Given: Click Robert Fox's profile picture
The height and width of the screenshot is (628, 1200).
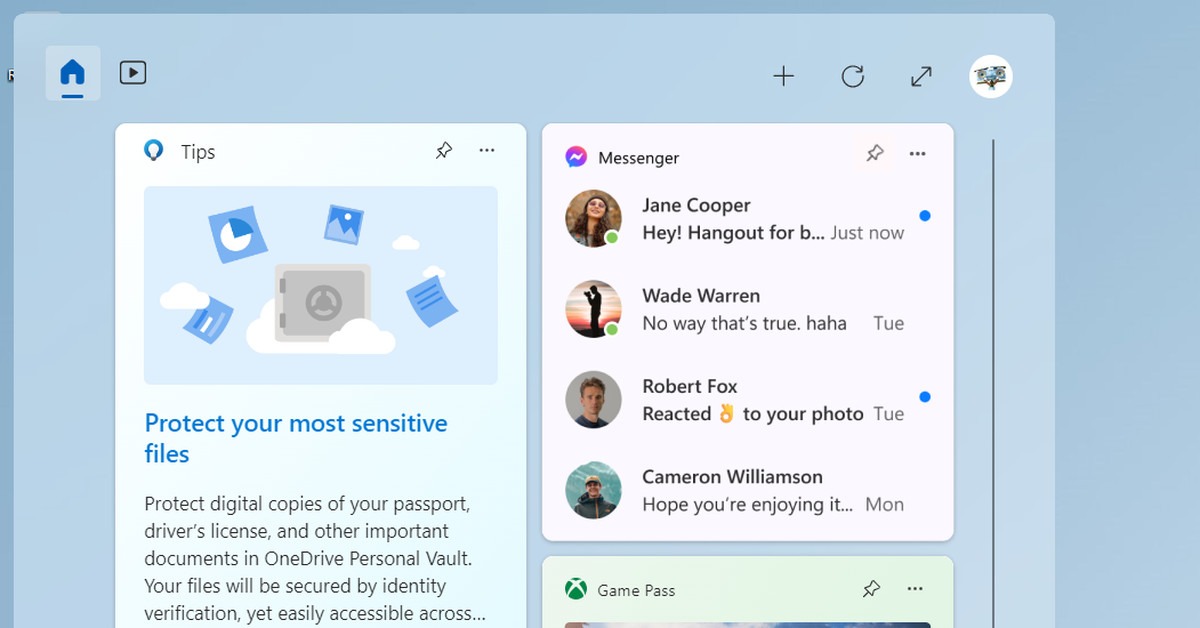Looking at the screenshot, I should [593, 400].
